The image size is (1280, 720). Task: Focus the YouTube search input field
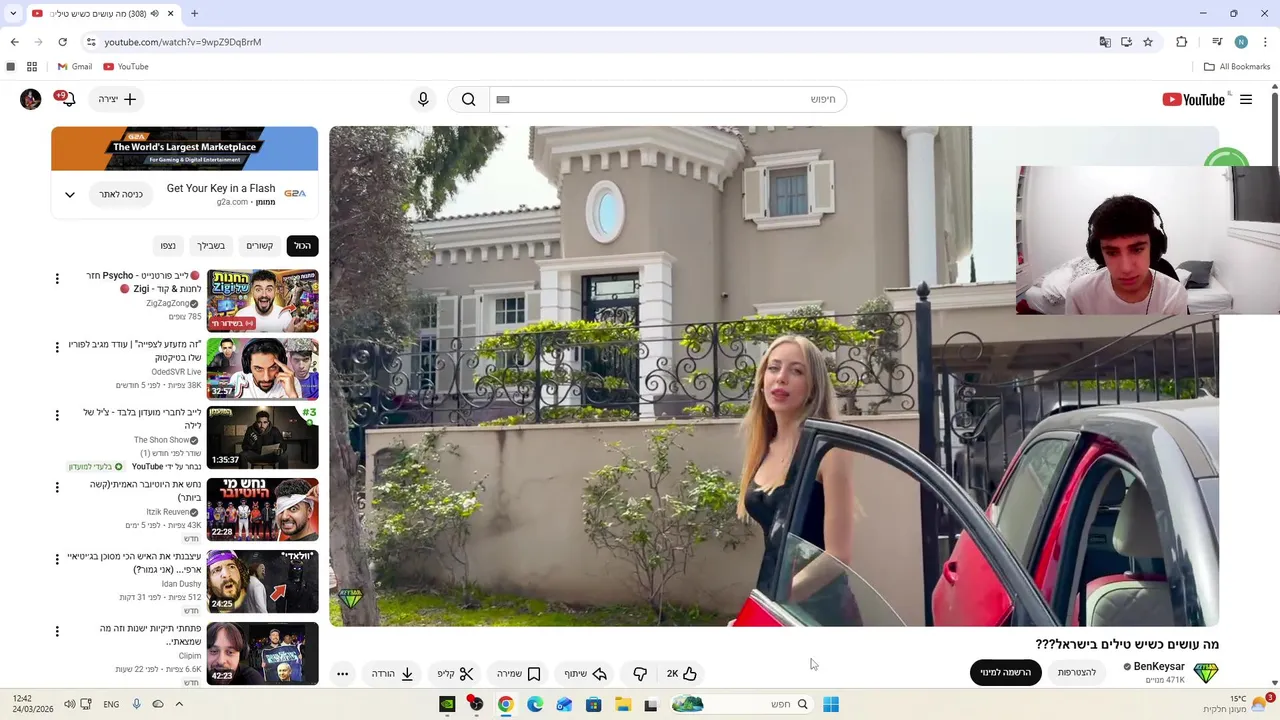coord(668,99)
